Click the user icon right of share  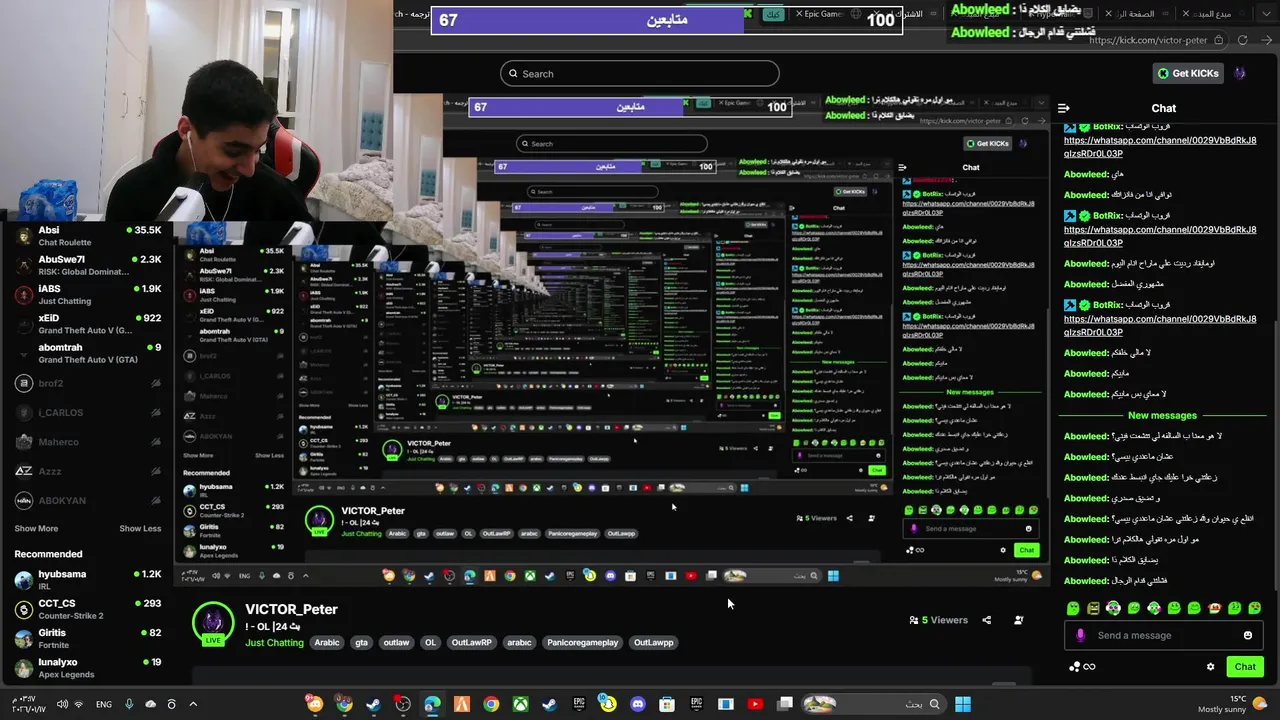1018,620
